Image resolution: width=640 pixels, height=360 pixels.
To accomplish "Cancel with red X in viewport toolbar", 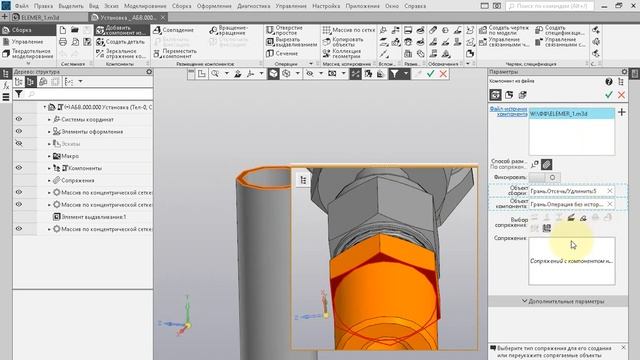I will coord(443,74).
